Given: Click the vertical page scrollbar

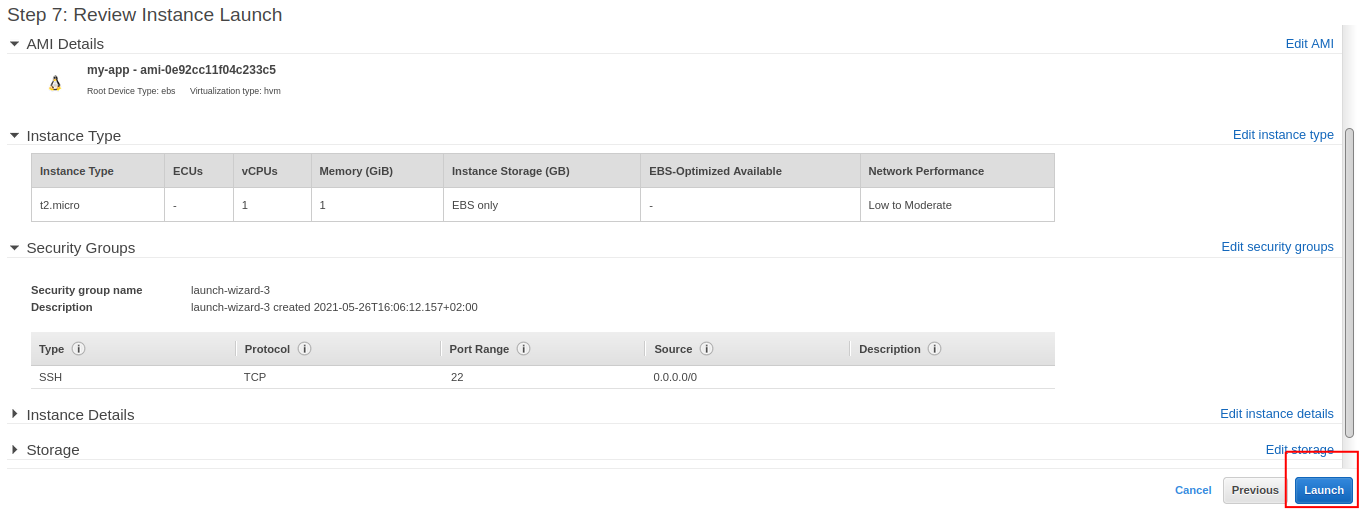Looking at the screenshot, I should tap(1349, 280).
